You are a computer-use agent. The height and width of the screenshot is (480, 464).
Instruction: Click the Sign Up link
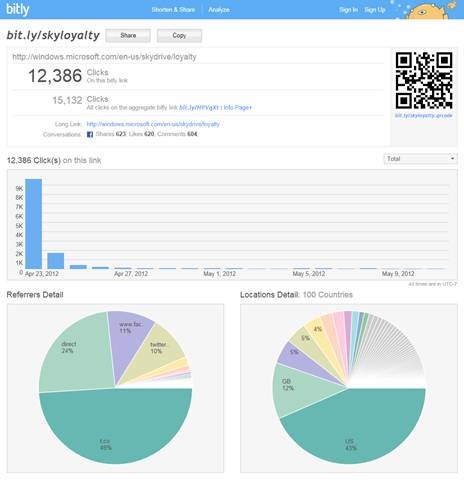coord(375,10)
